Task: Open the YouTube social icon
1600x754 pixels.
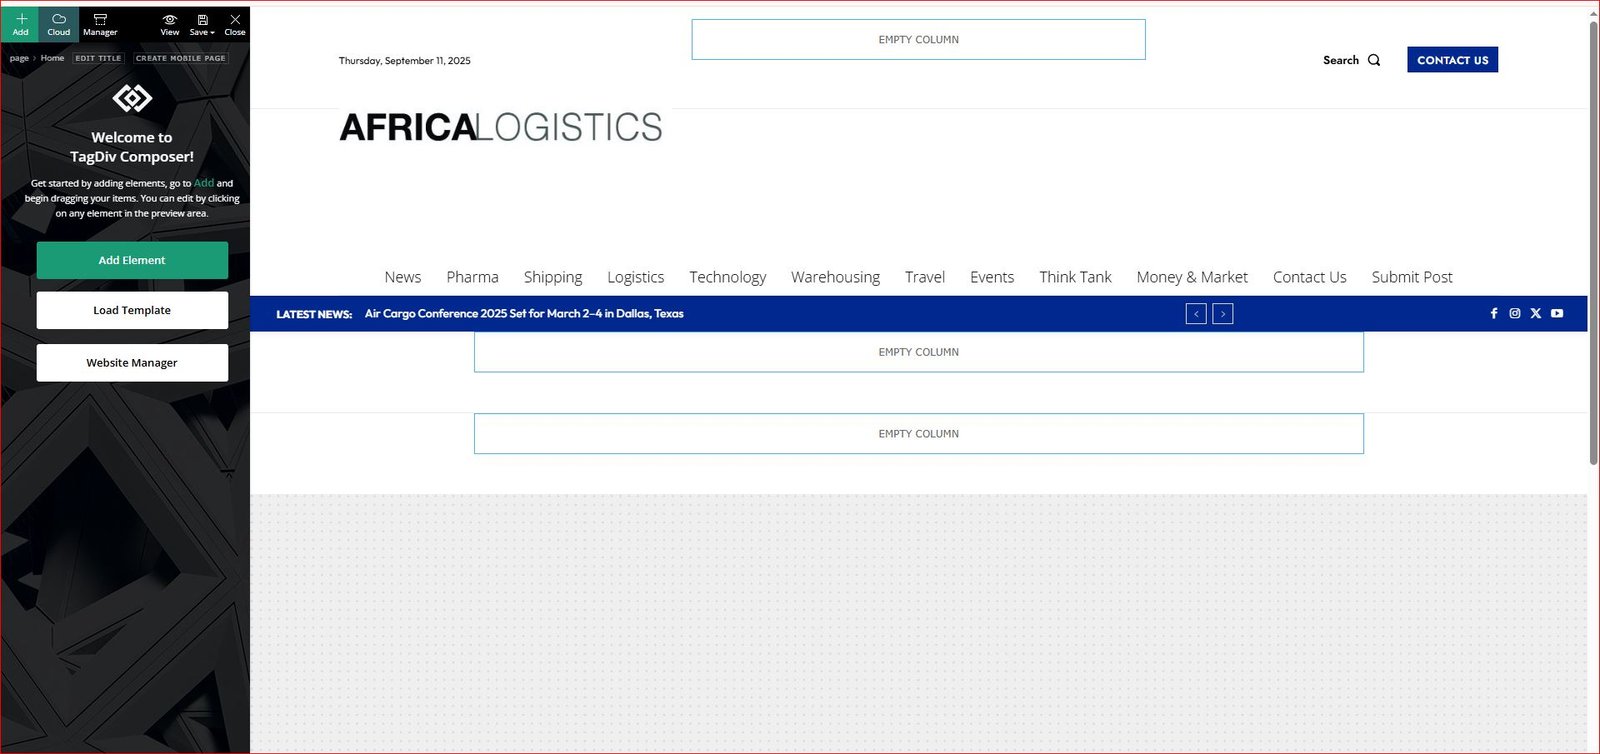Action: click(x=1557, y=314)
